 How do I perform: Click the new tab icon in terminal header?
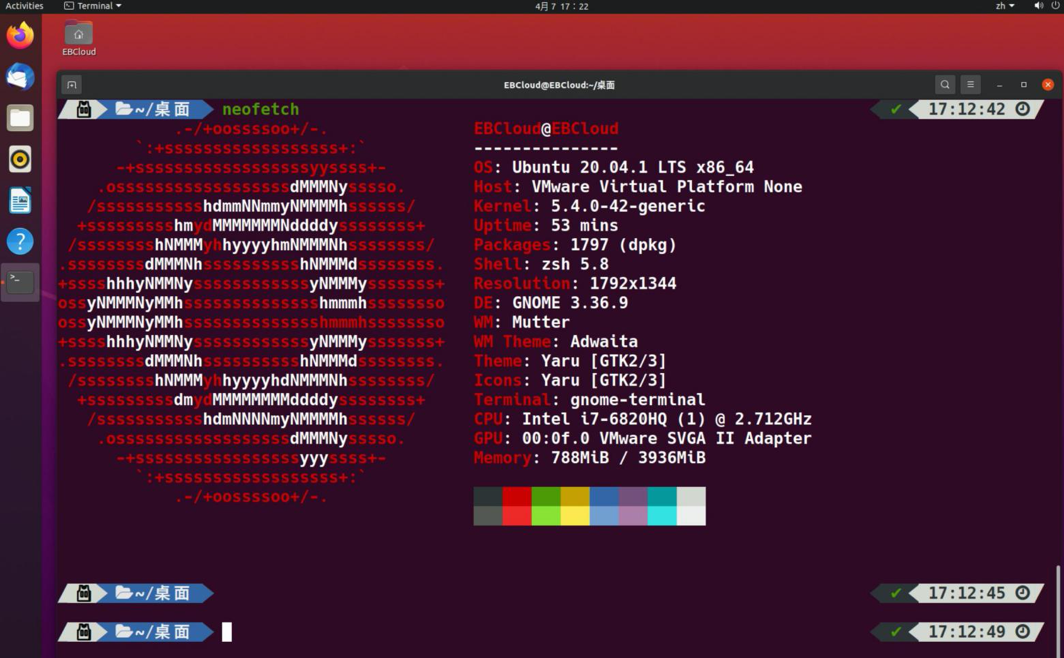[71, 85]
